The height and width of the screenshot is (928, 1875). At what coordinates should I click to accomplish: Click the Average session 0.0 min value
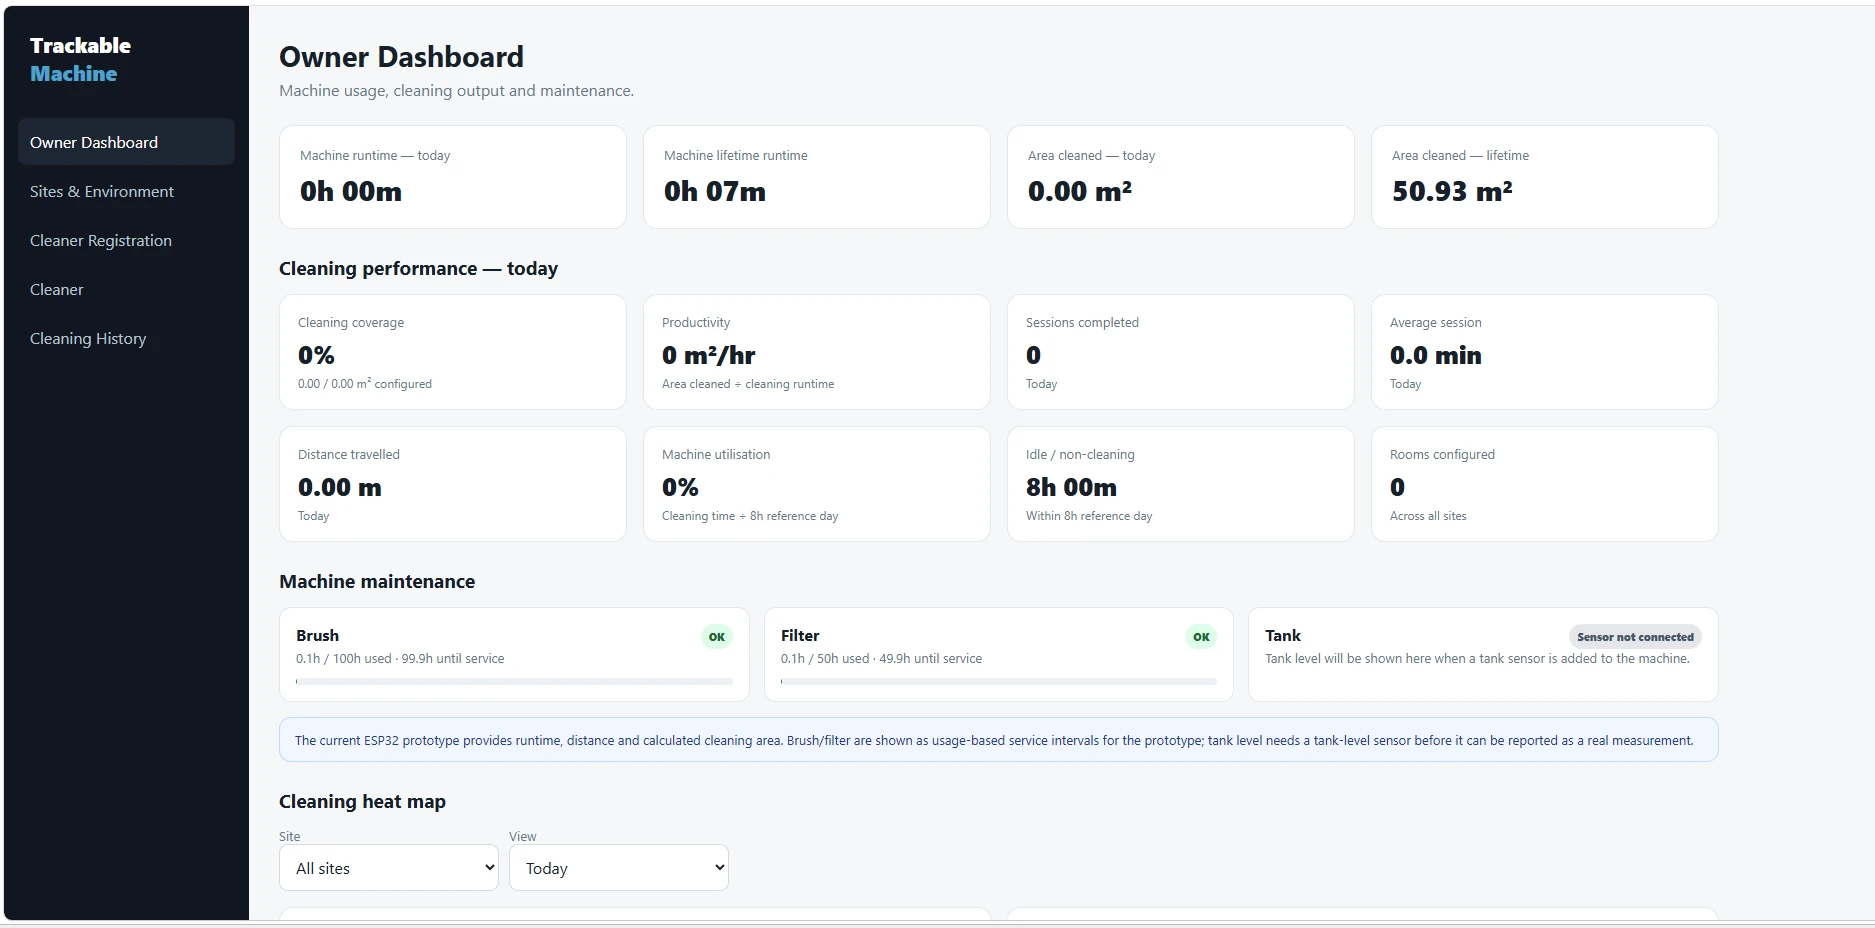point(1436,355)
